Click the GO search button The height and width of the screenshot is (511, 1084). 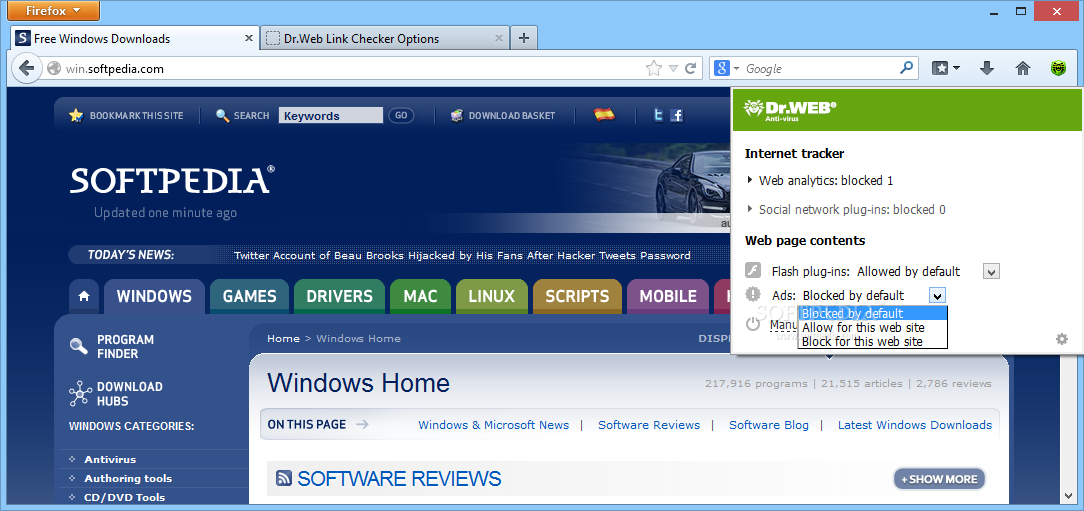401,115
